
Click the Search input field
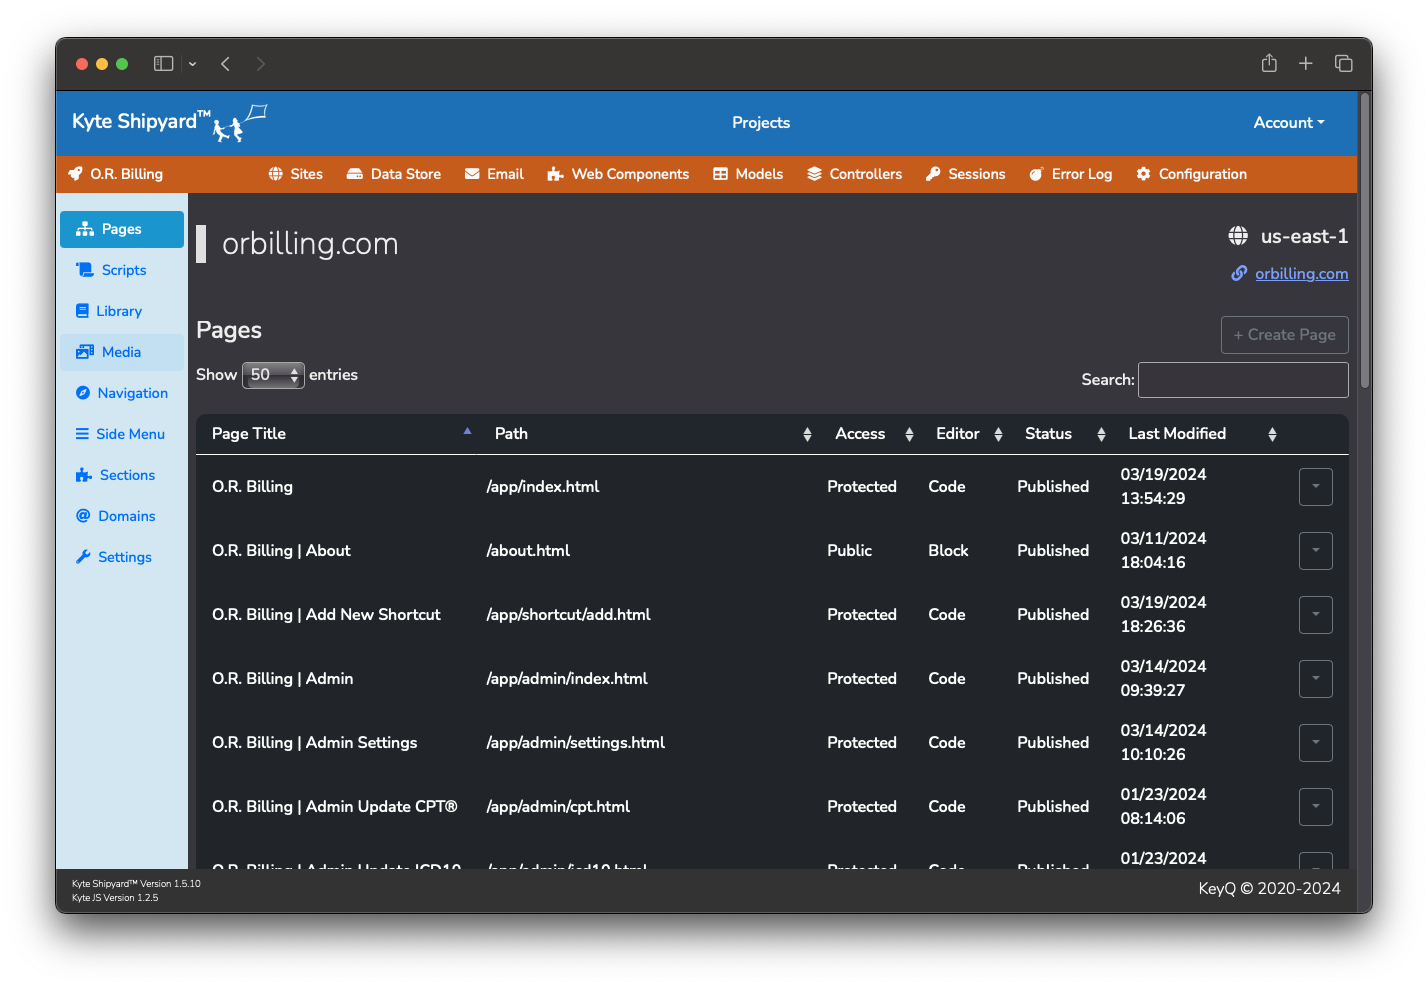(1243, 380)
